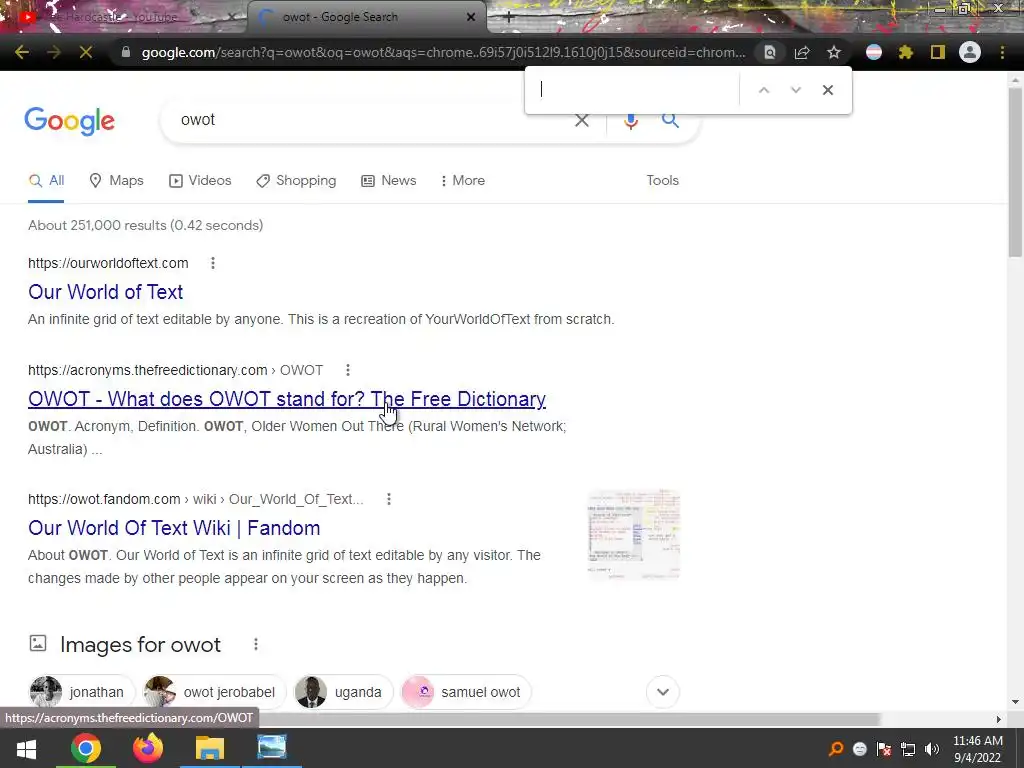This screenshot has height=768, width=1024.
Task: Switch to the Shopping results tab
Action: 296,181
